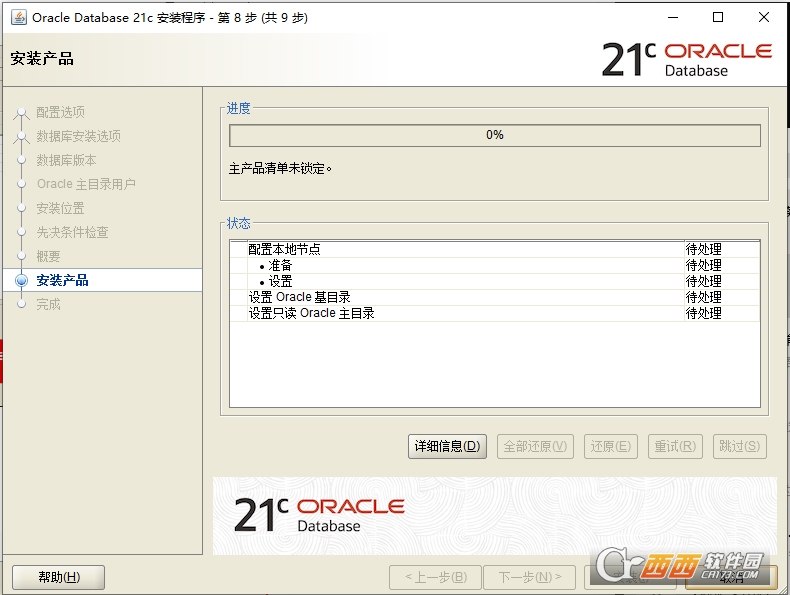Select the 概要 step
This screenshot has width=790, height=595.
pyautogui.click(x=48, y=256)
